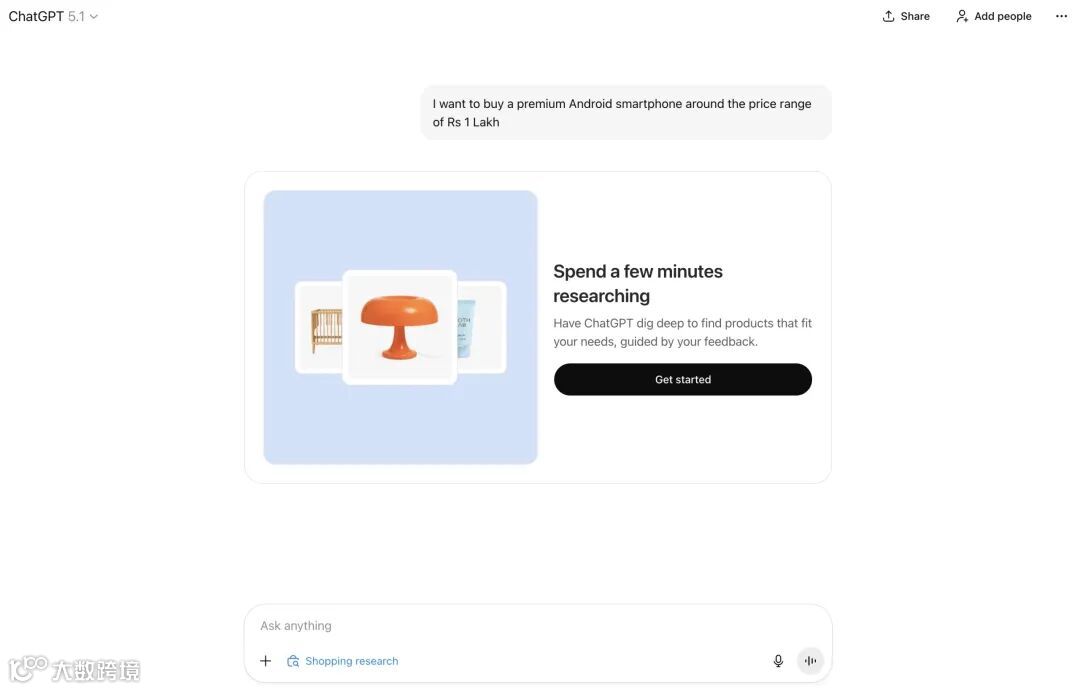Viewport: 1080px width, 690px height.
Task: Click the Add people text label
Action: tap(1002, 16)
